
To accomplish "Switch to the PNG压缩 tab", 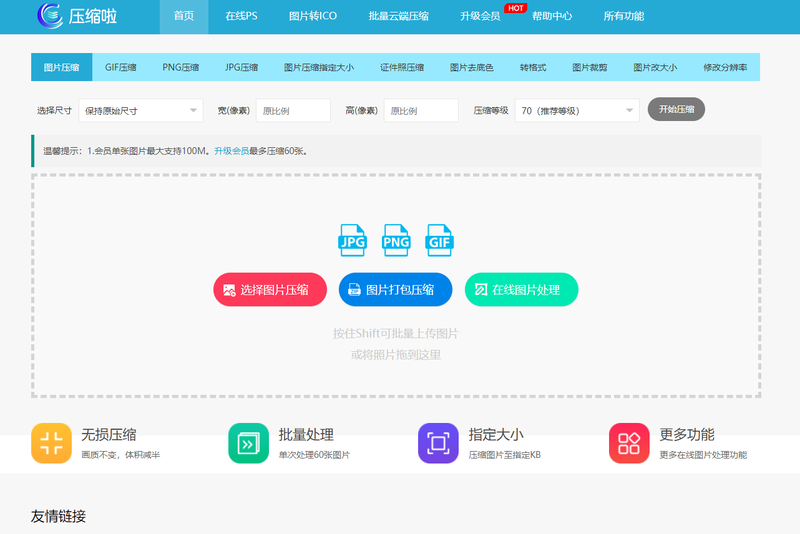I will (181, 67).
